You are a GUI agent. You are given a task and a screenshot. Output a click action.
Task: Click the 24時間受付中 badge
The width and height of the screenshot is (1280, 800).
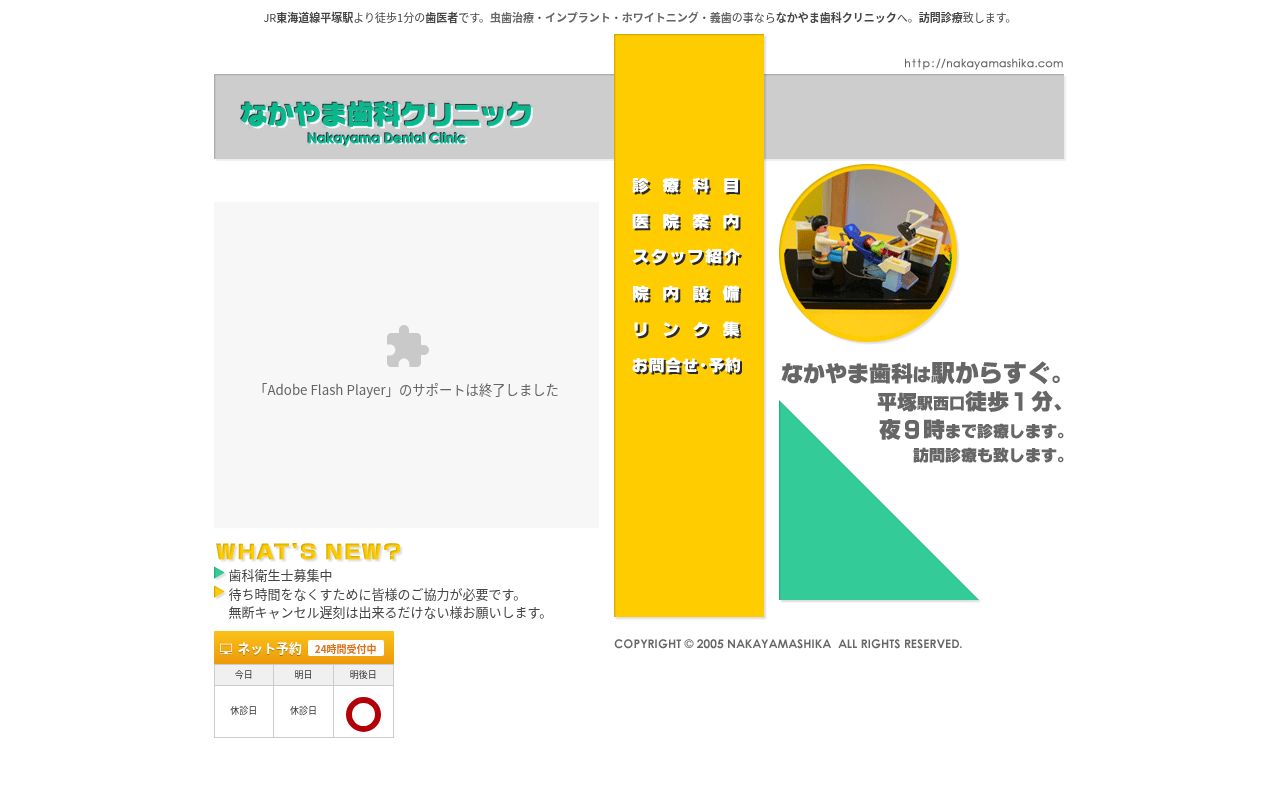[x=346, y=649]
